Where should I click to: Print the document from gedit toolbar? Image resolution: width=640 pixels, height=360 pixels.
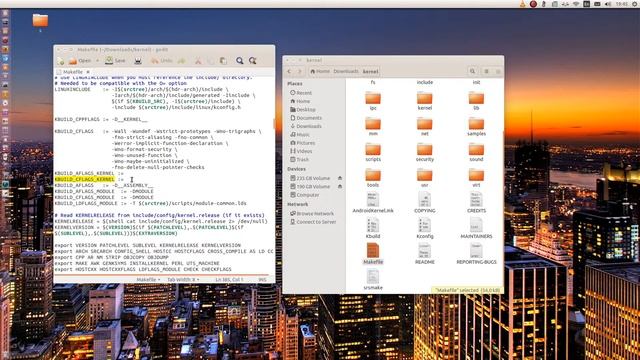[x=138, y=61]
